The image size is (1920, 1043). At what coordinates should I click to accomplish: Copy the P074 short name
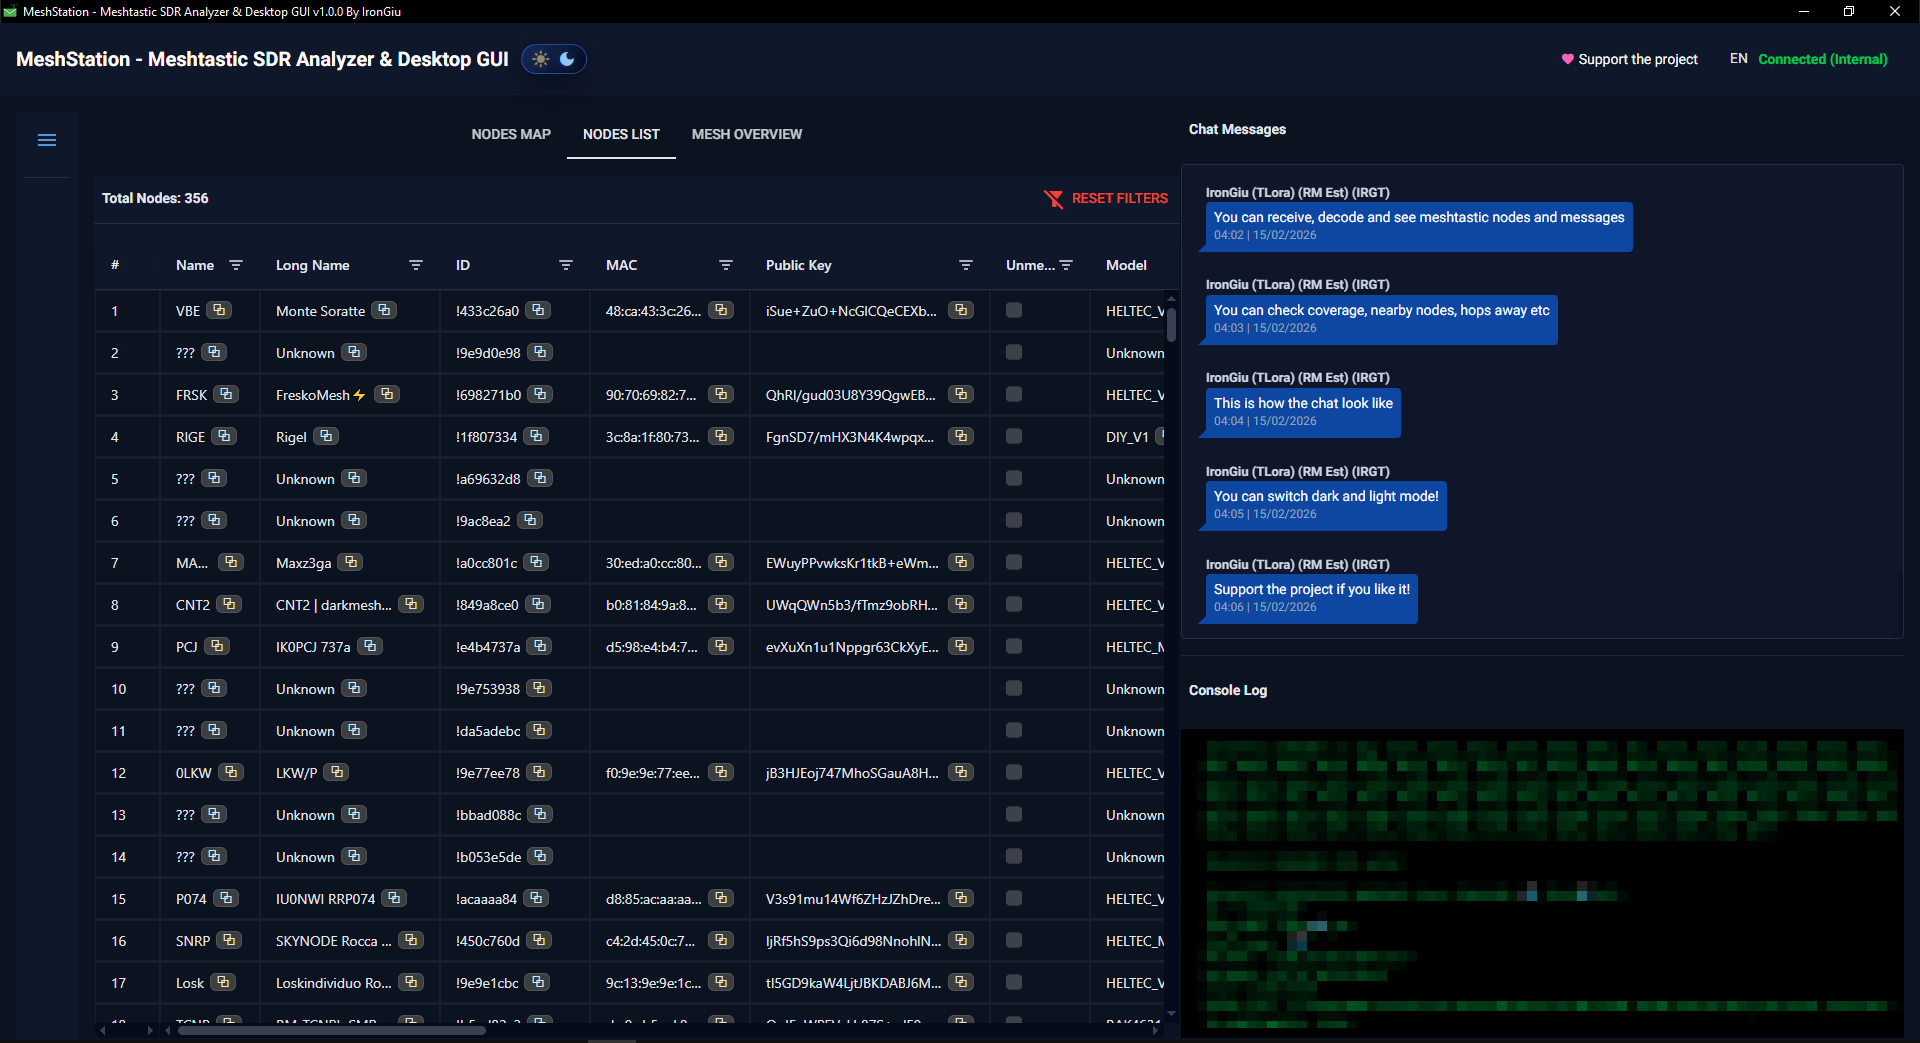226,898
